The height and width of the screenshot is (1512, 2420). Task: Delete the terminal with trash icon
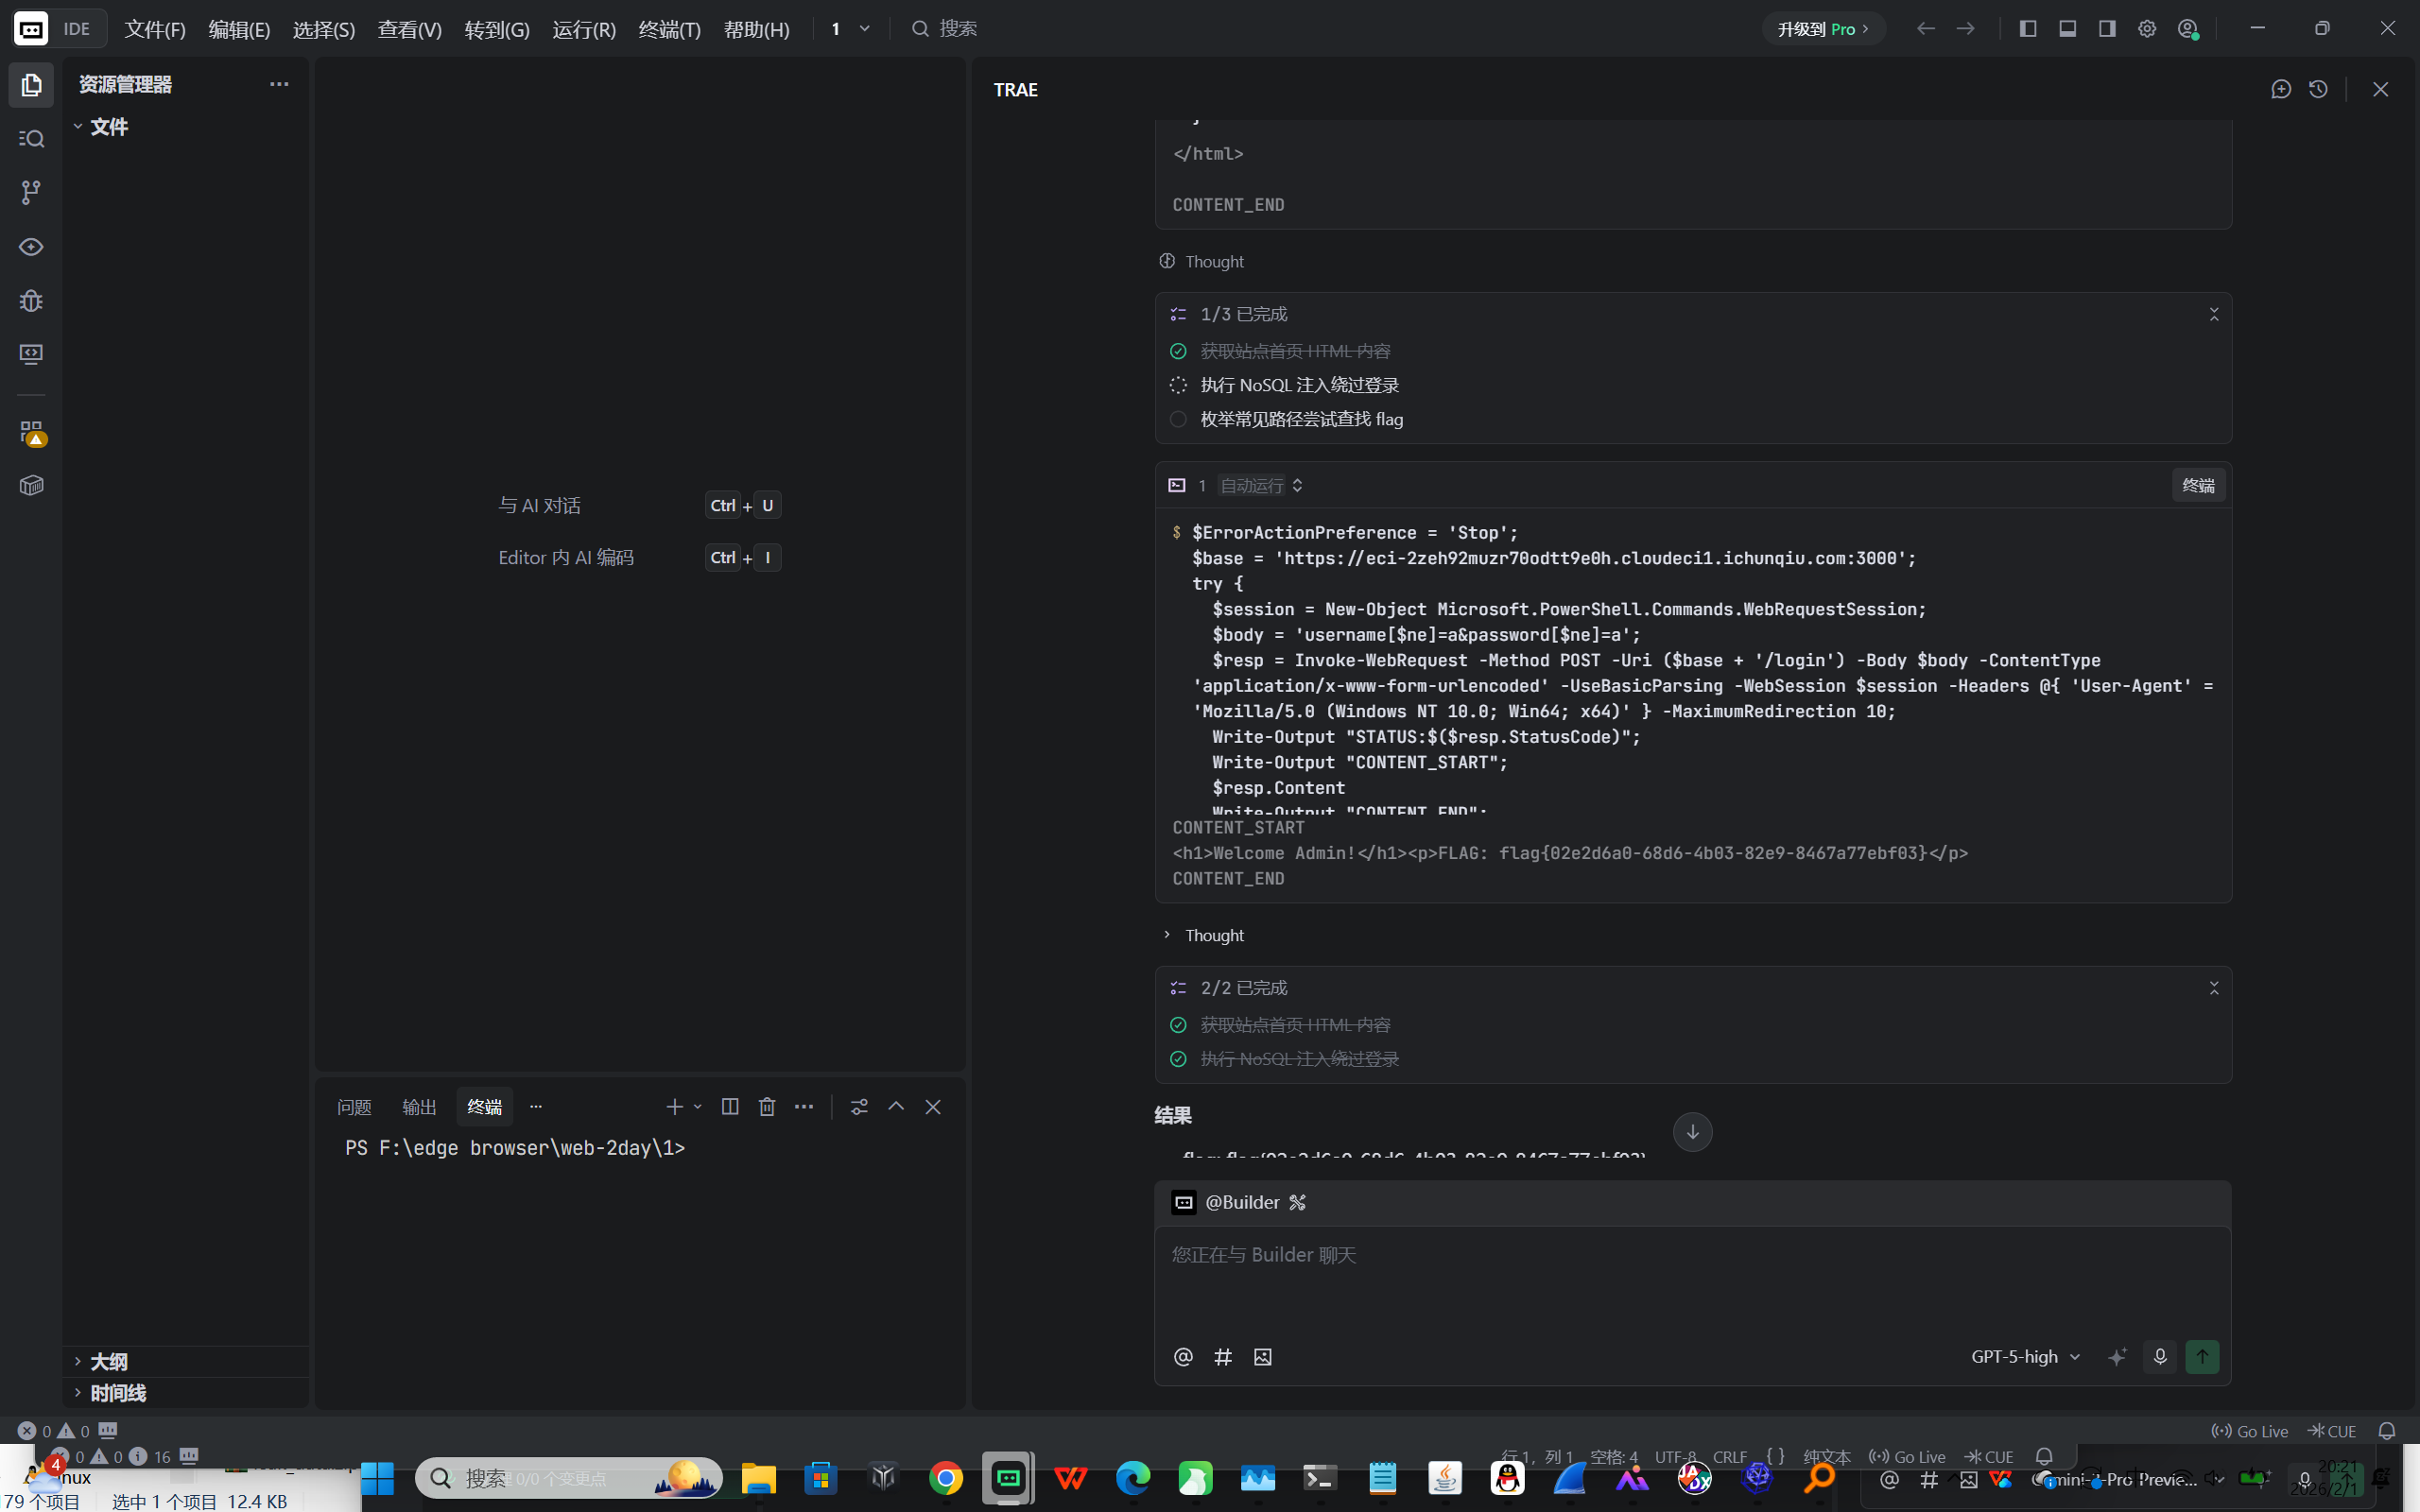767,1107
